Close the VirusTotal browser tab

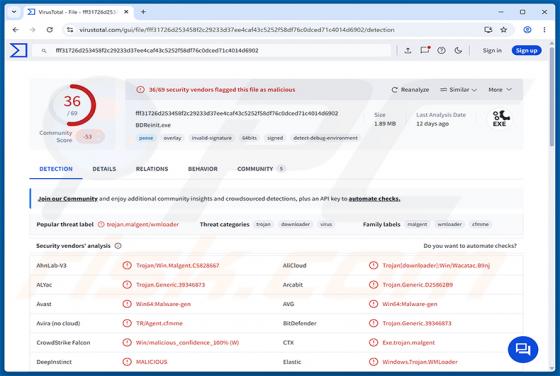(x=126, y=12)
